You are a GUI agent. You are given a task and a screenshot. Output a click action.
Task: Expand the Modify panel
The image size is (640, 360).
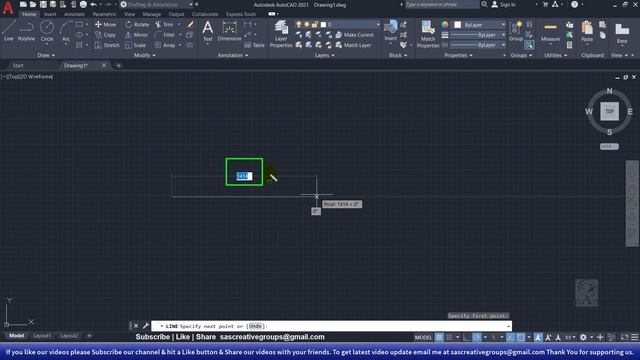click(x=145, y=55)
